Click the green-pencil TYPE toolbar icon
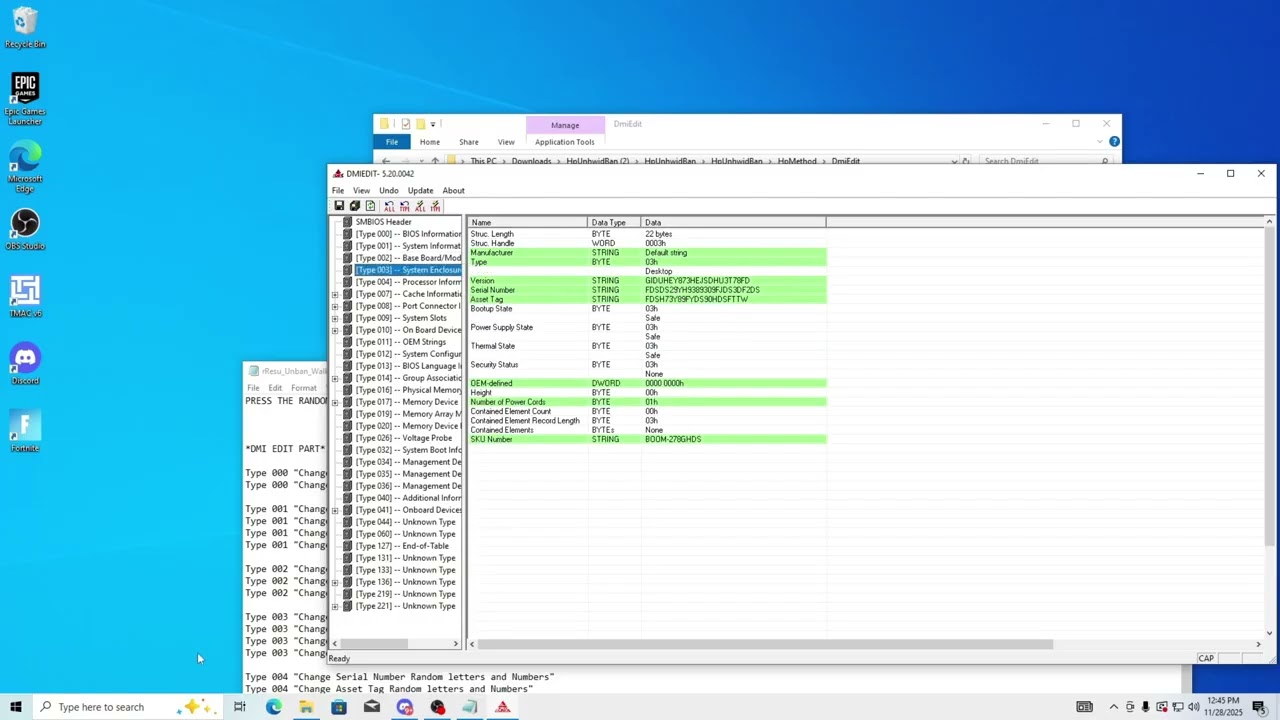The width and height of the screenshot is (1280, 720). point(434,206)
